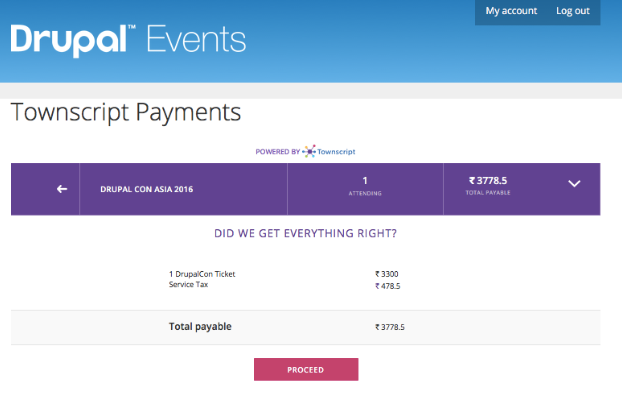The height and width of the screenshot is (403, 622).
Task: Click the PROCEED button
Action: (306, 369)
